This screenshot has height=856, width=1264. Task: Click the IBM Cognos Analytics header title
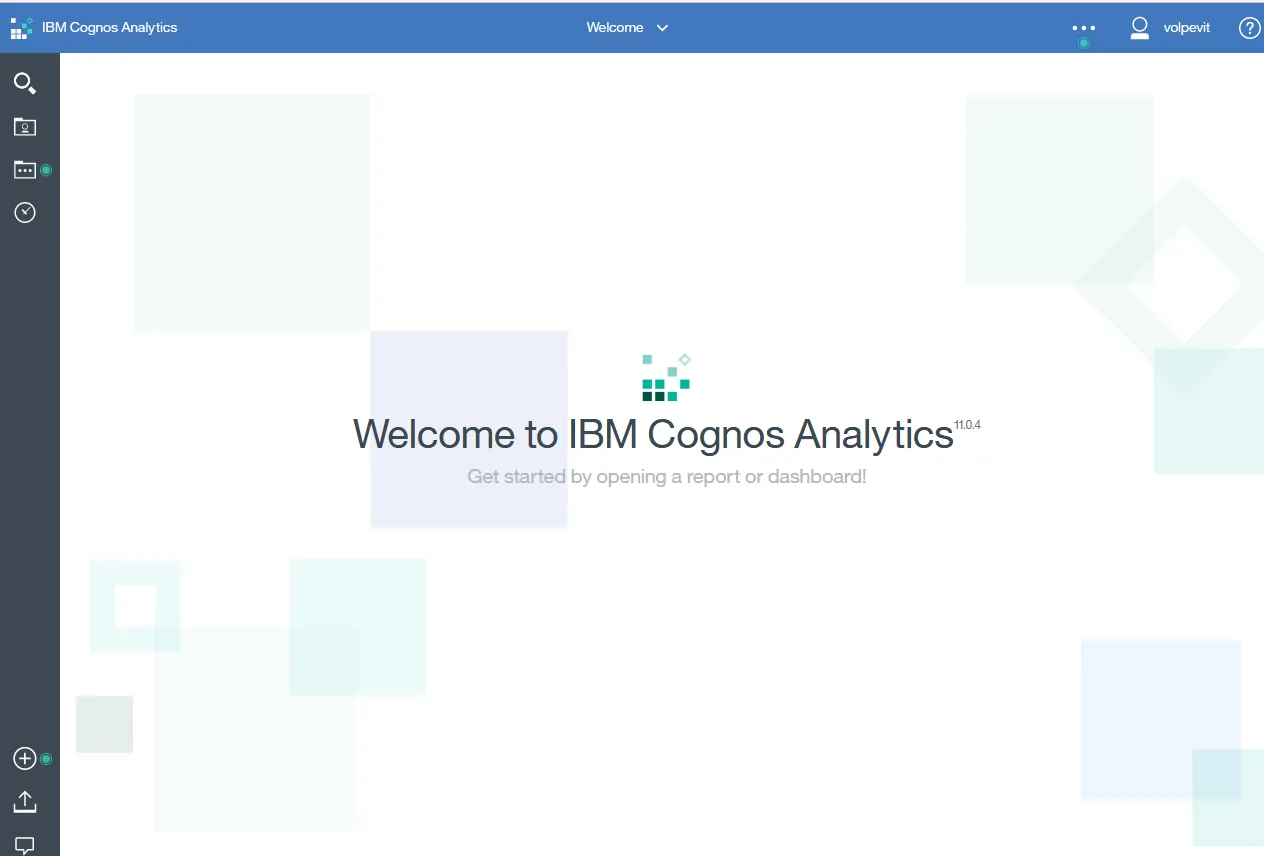point(110,28)
